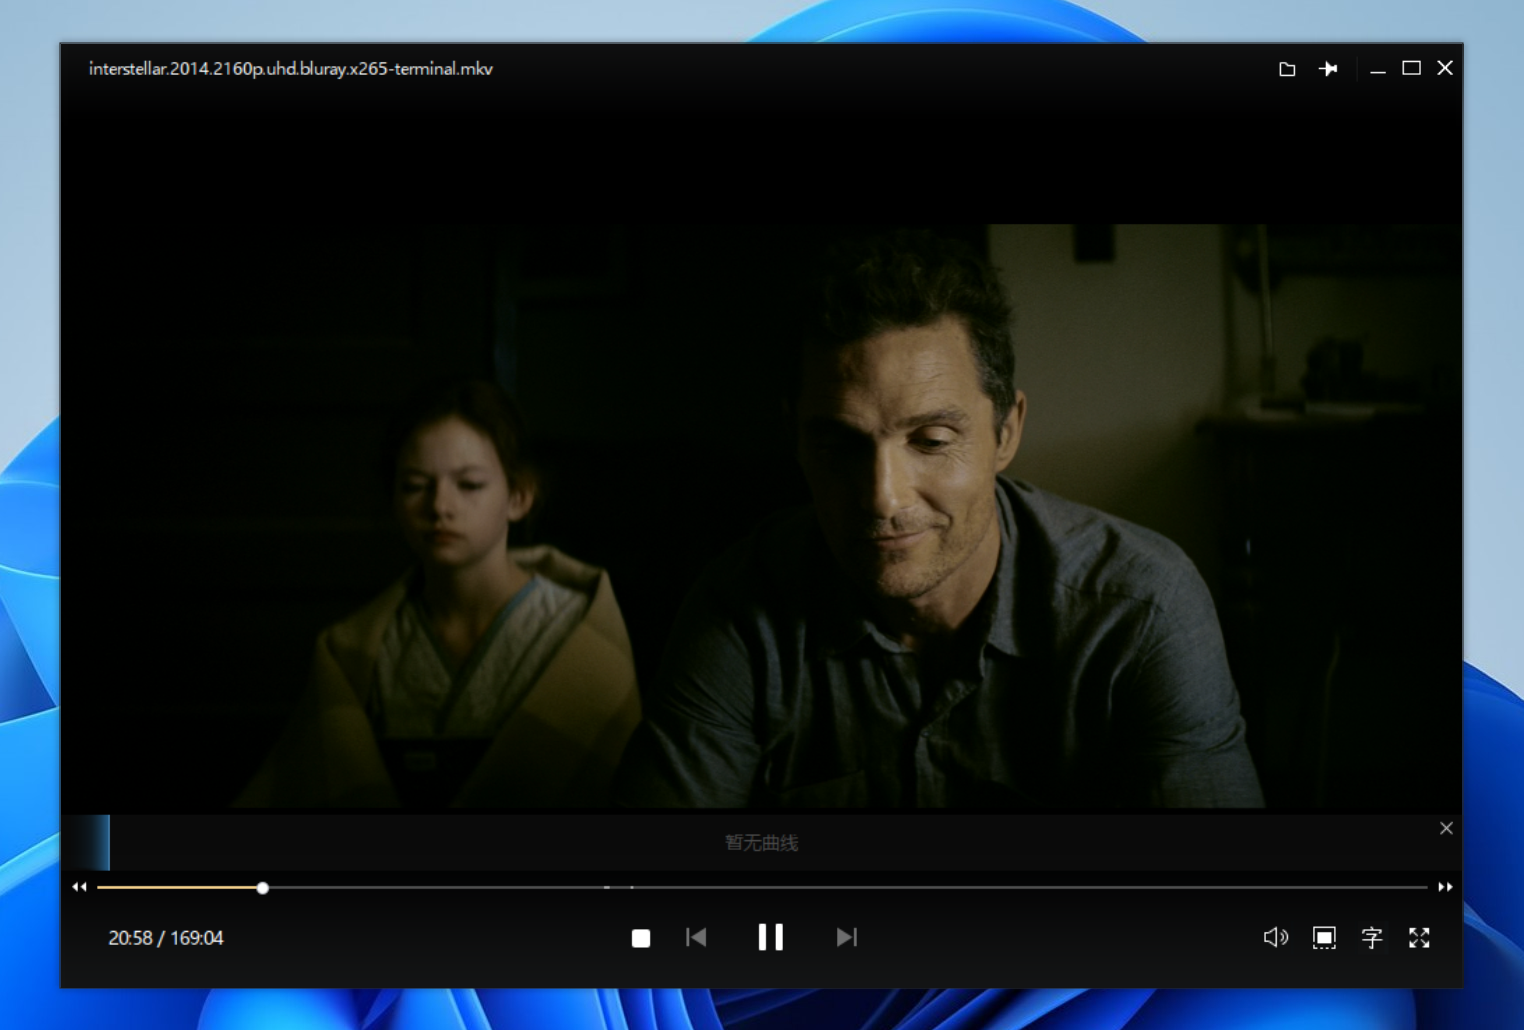
Task: Maximize the video player window
Action: coord(1411,68)
